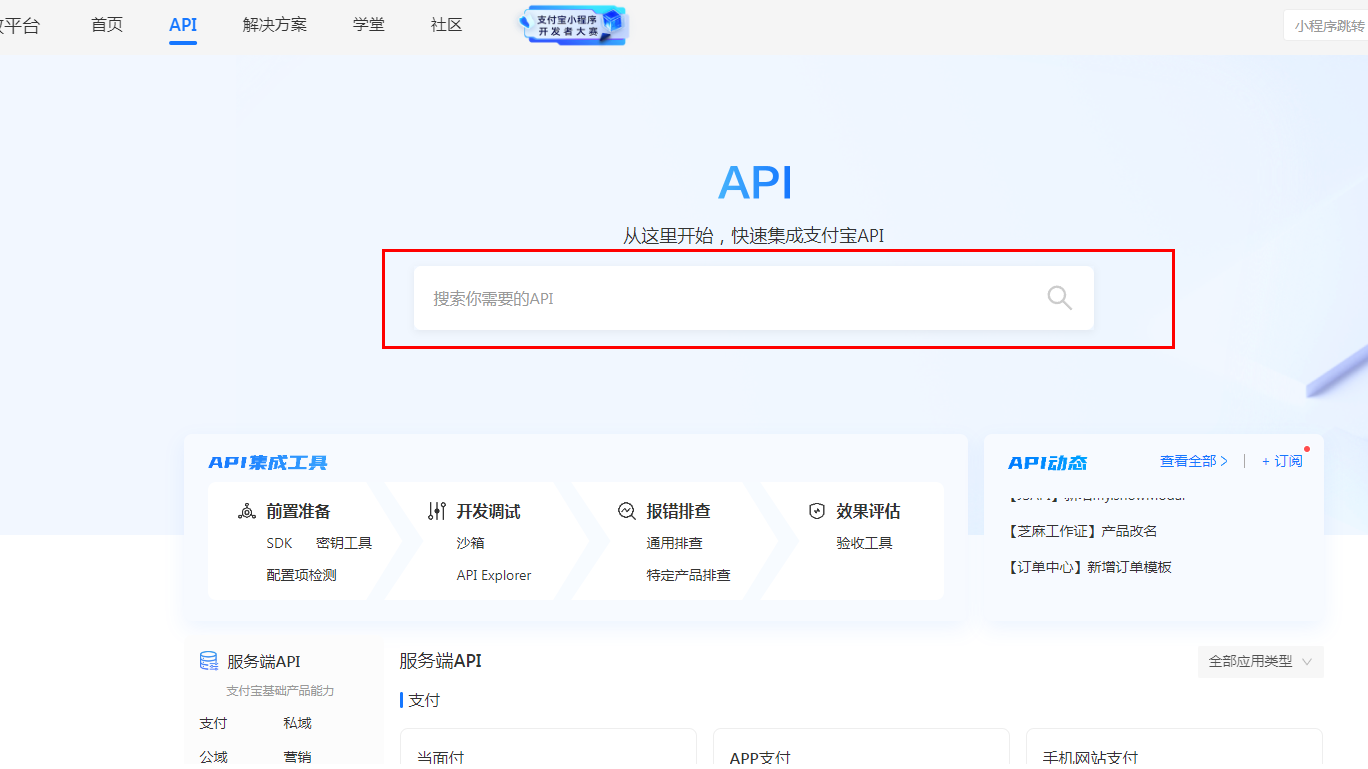Click the 报错排查 icon
Image resolution: width=1368 pixels, height=769 pixels.
[x=627, y=511]
